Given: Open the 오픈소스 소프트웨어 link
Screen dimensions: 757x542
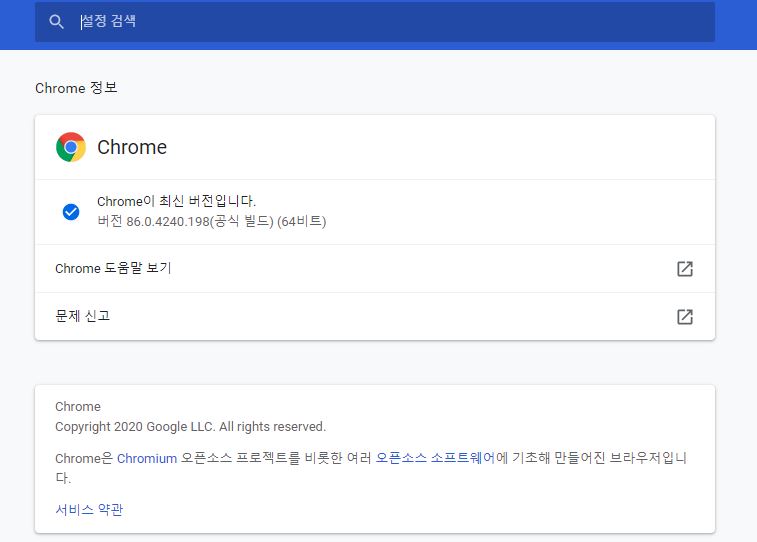Looking at the screenshot, I should [x=435, y=458].
